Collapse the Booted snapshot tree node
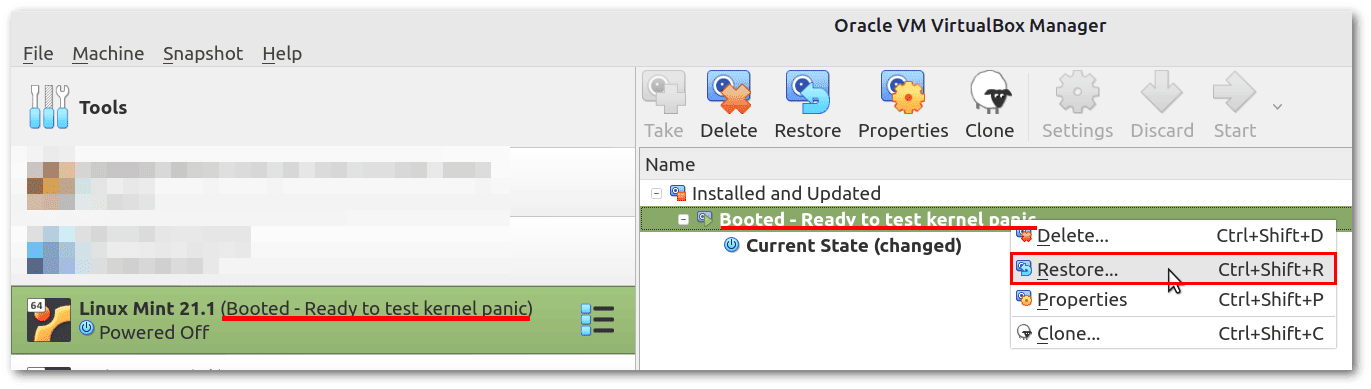This screenshot has width=1371, height=389. pos(682,219)
